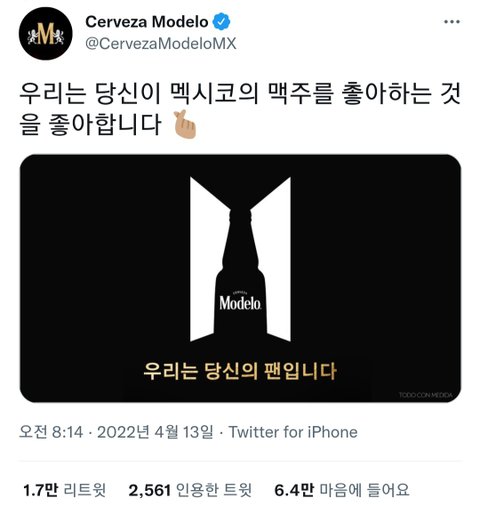The image size is (480, 506).
Task: Visit the @CervezaModeloMX handle
Action: (x=161, y=44)
